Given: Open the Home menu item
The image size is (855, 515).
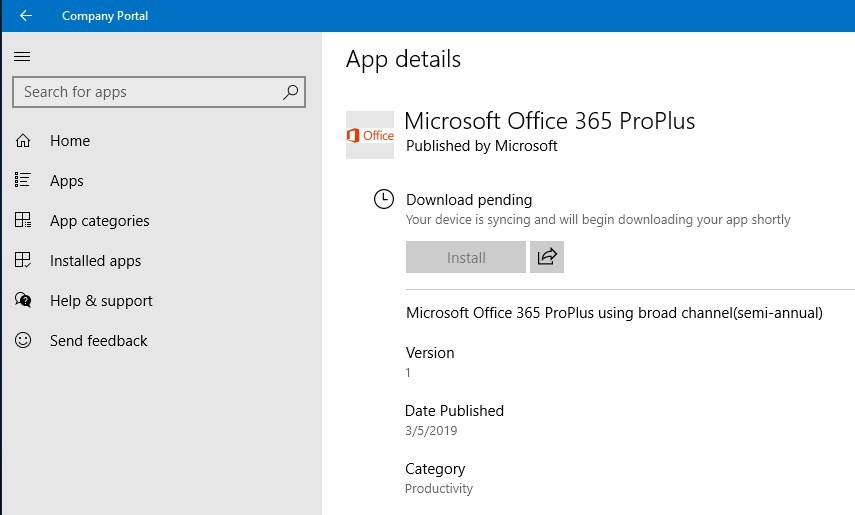Looking at the screenshot, I should (x=70, y=141).
